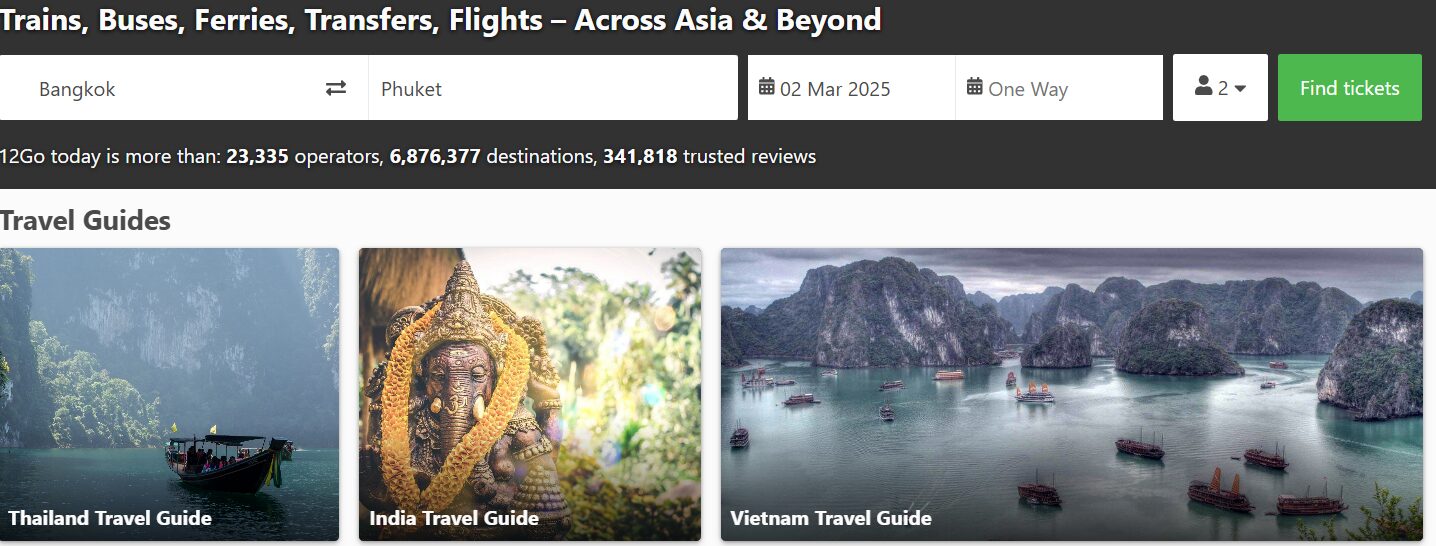Image resolution: width=1436 pixels, height=546 pixels.
Task: Swap origin and destination with arrows icon
Action: 336,88
